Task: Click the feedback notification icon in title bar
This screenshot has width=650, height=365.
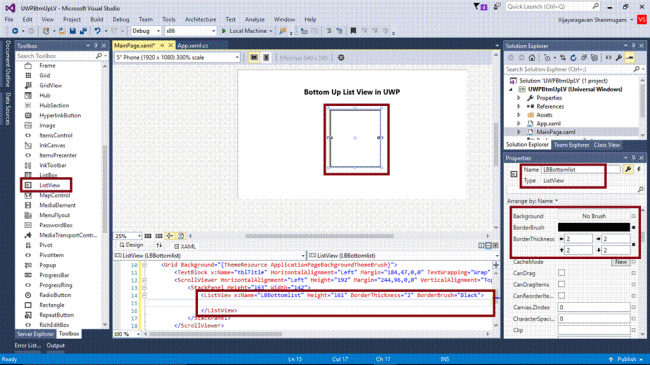Action: [x=496, y=7]
